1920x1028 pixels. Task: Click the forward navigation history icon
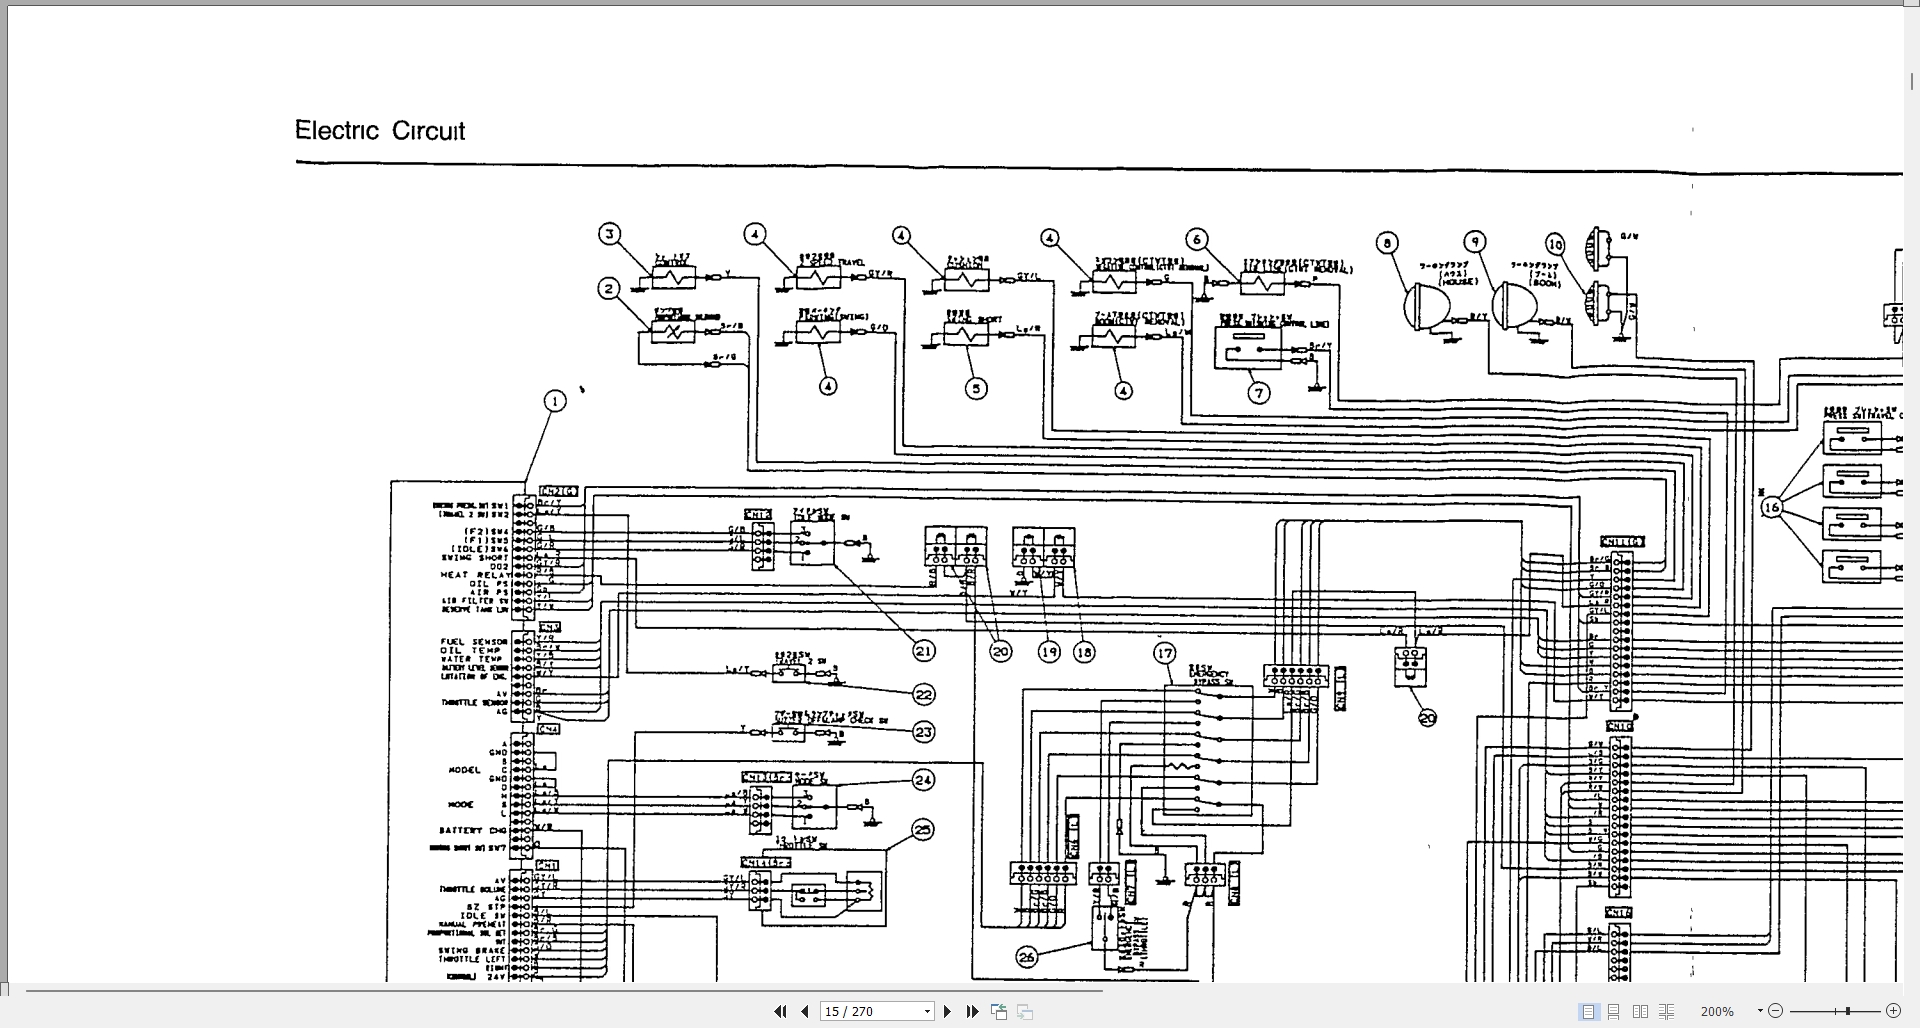(1024, 1011)
